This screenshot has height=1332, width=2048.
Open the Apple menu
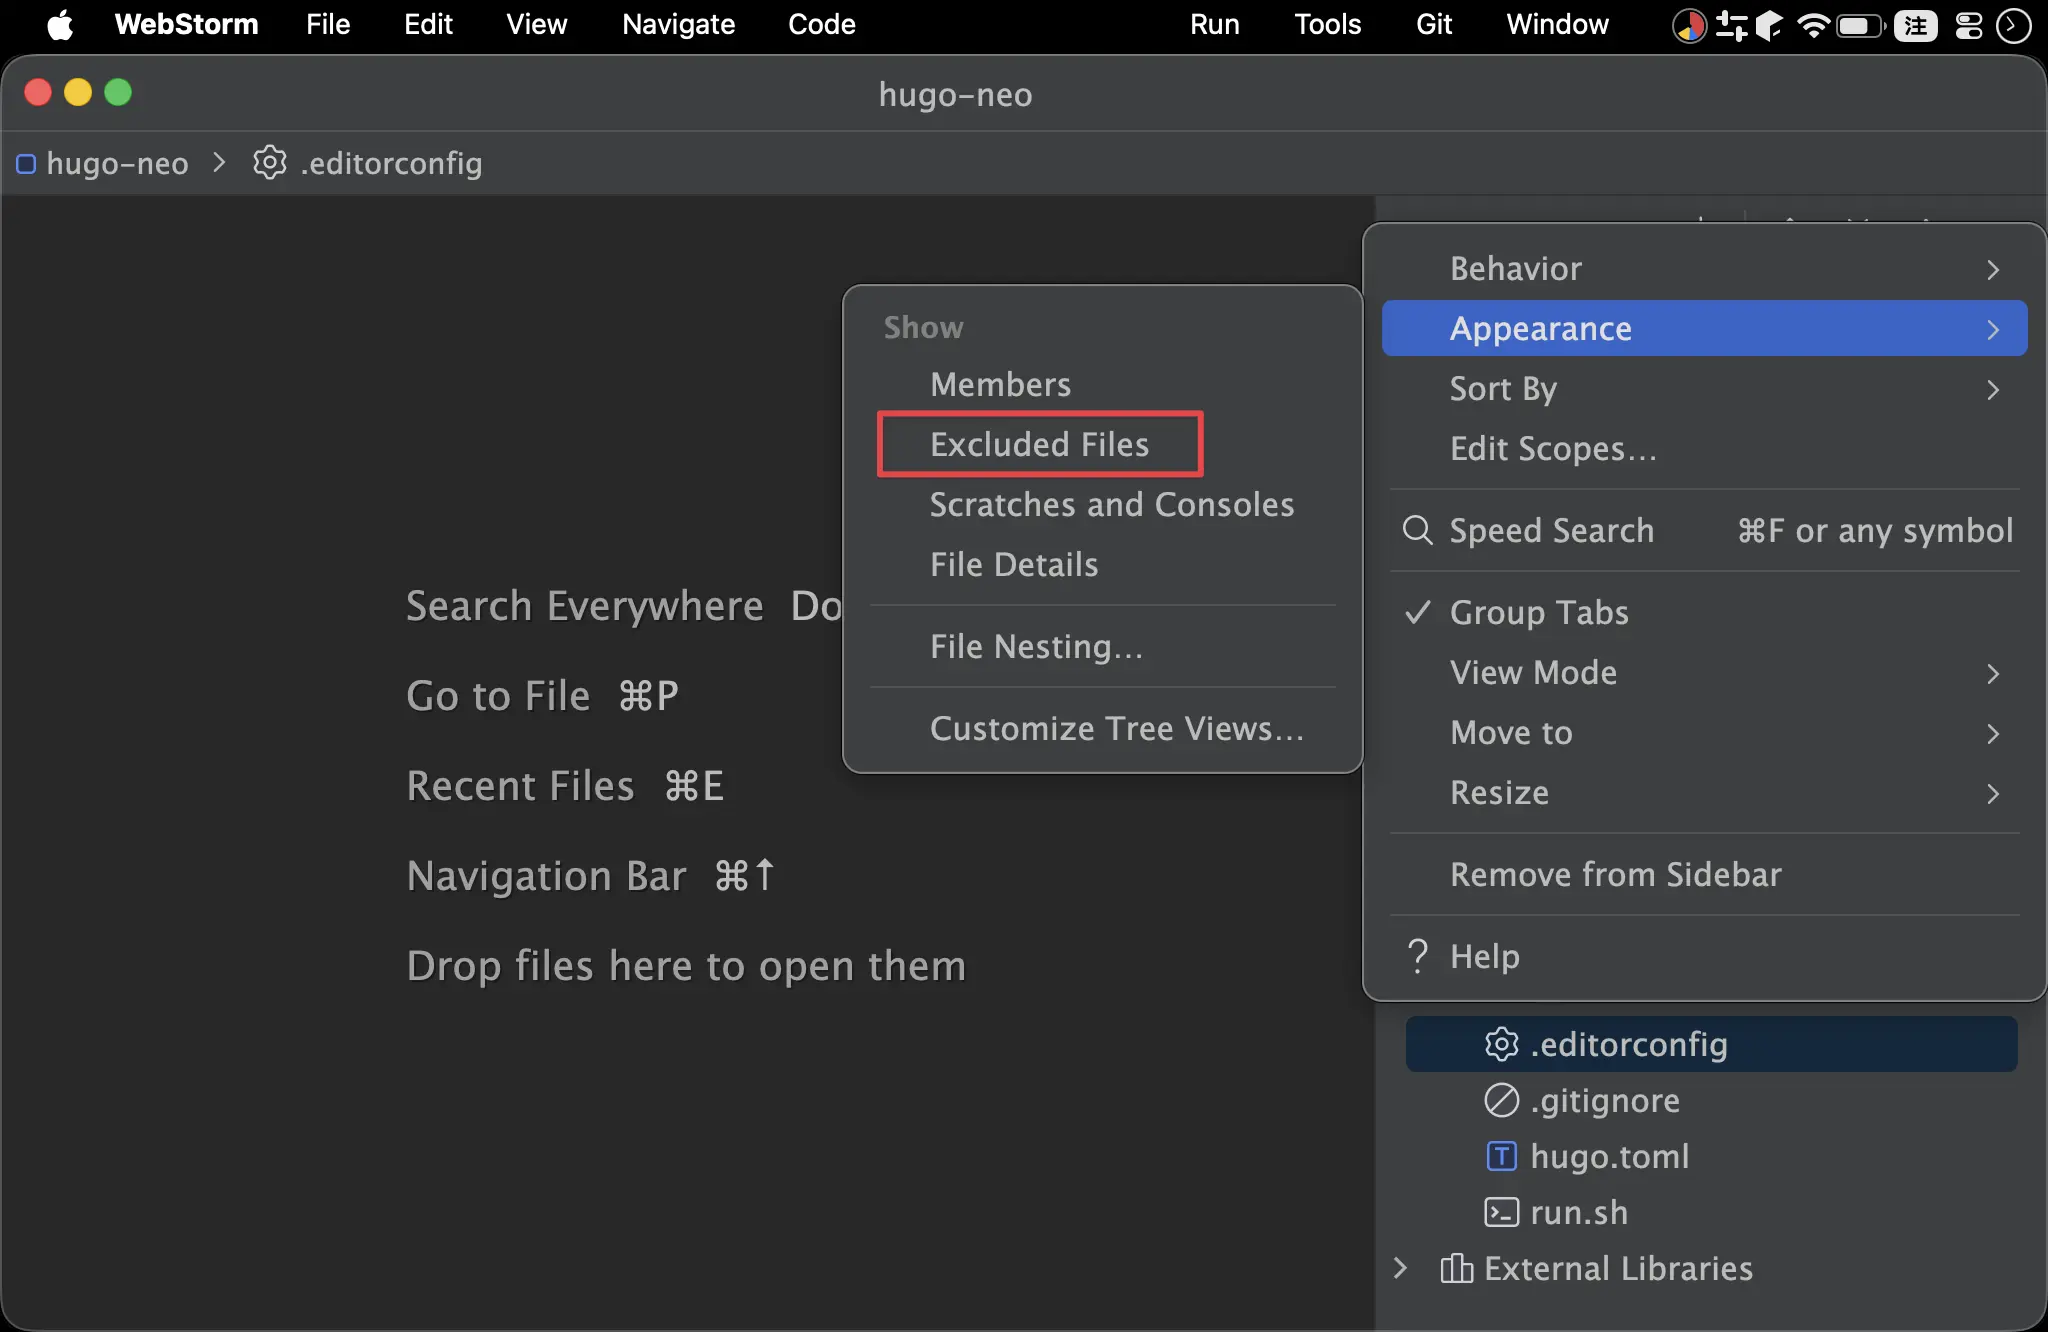60,24
